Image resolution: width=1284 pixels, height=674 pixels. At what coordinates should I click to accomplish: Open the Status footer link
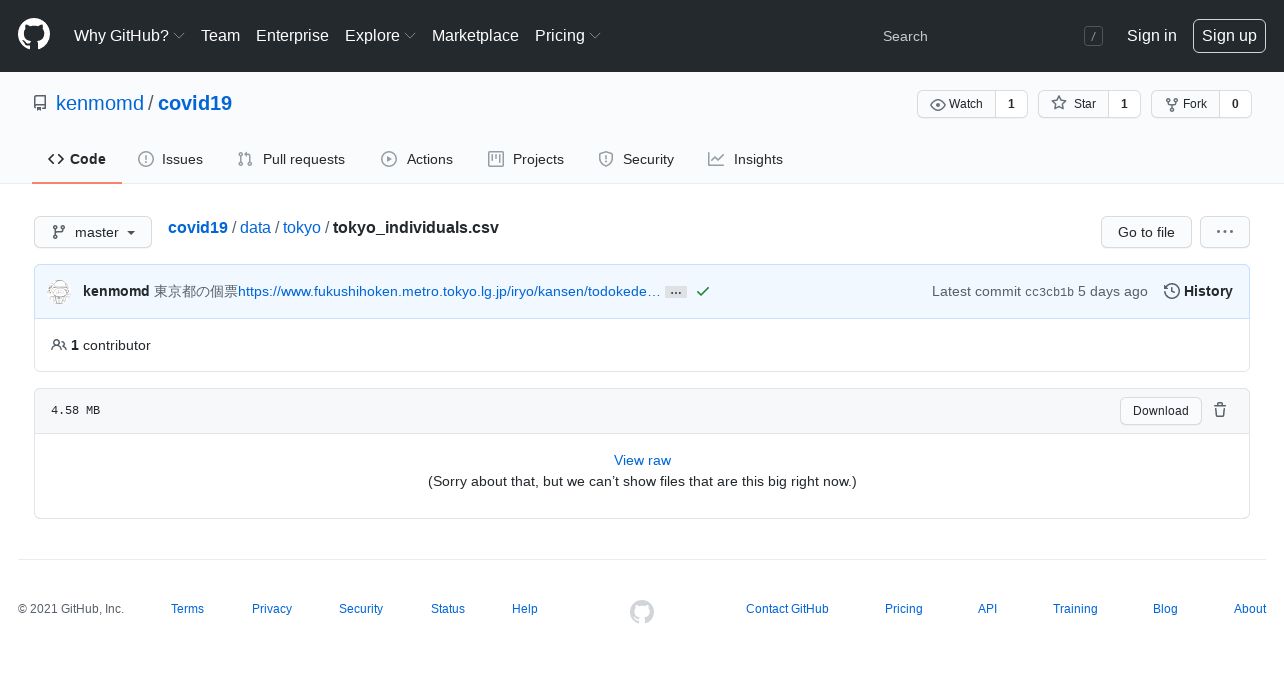(x=448, y=609)
